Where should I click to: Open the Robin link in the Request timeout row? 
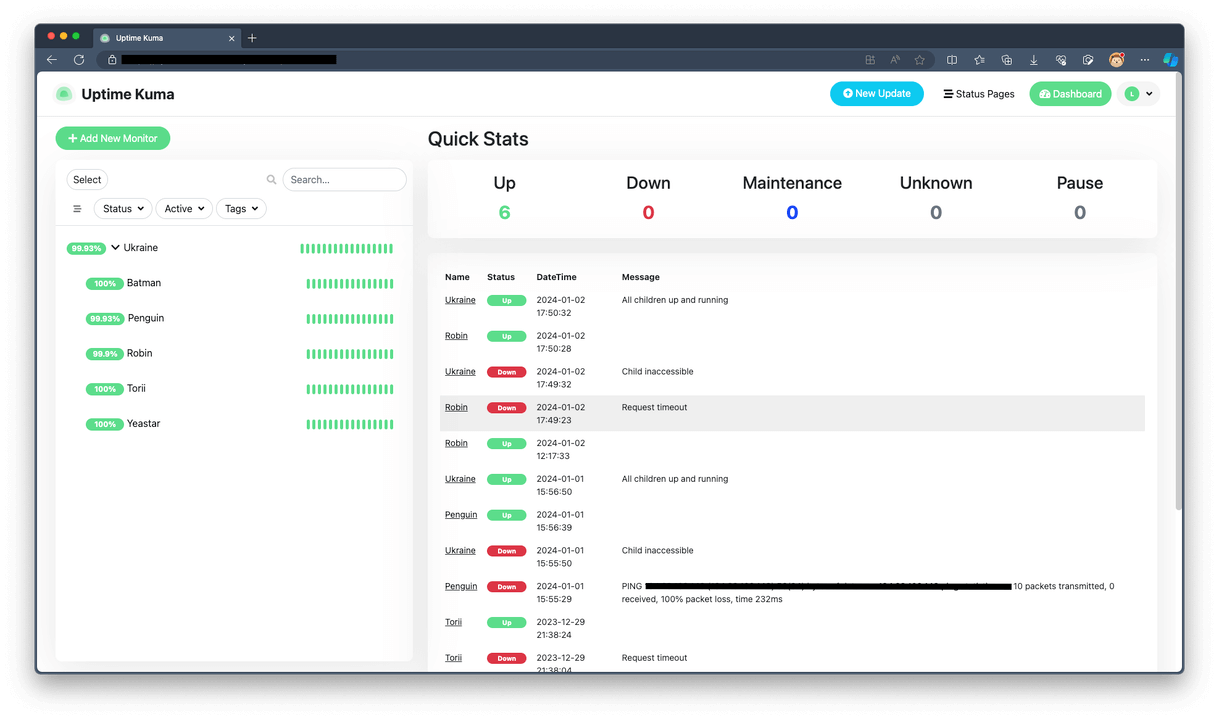[x=456, y=407]
